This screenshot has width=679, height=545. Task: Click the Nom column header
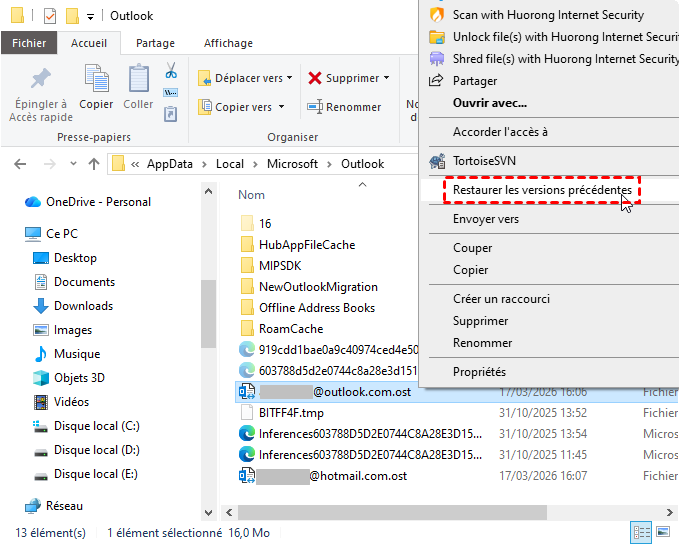point(251,195)
